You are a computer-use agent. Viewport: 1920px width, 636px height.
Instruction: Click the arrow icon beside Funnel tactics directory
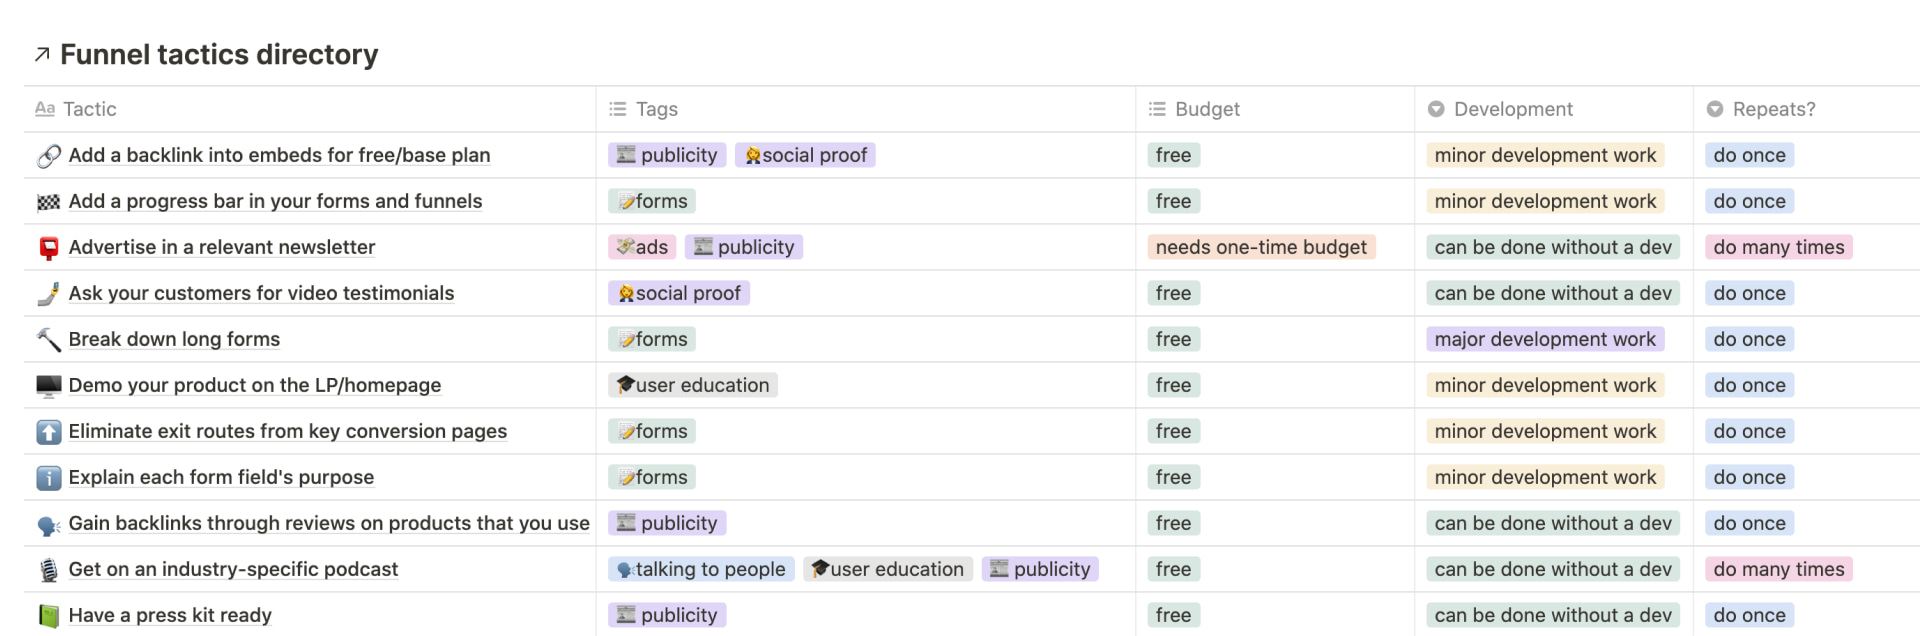point(42,55)
